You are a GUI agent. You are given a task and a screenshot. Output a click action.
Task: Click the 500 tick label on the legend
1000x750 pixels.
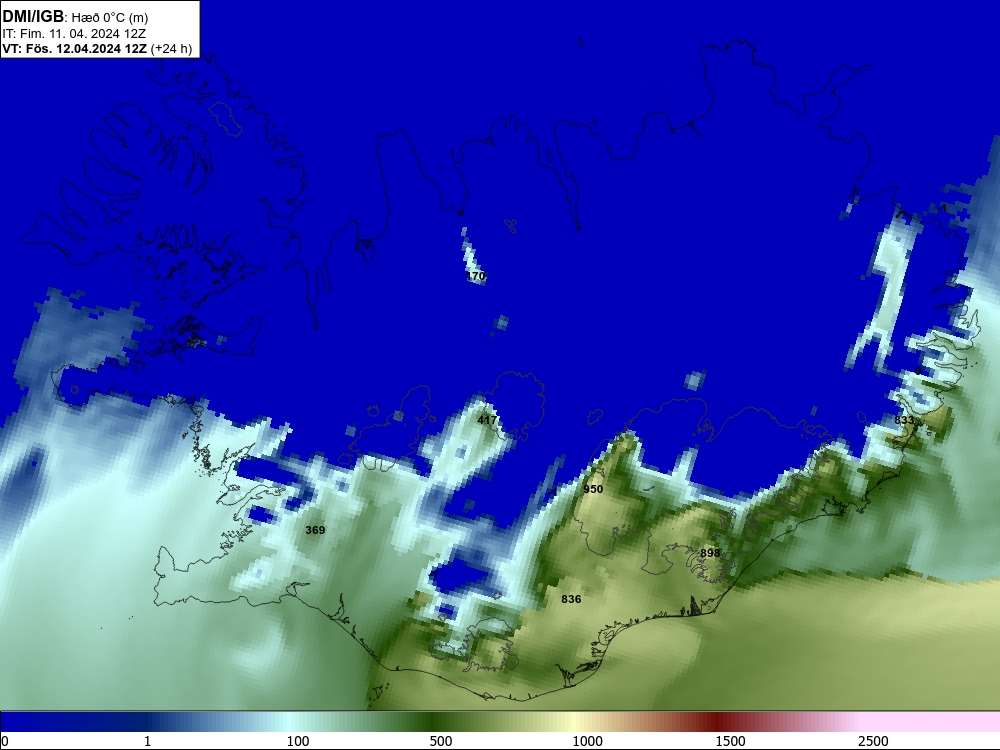[441, 741]
